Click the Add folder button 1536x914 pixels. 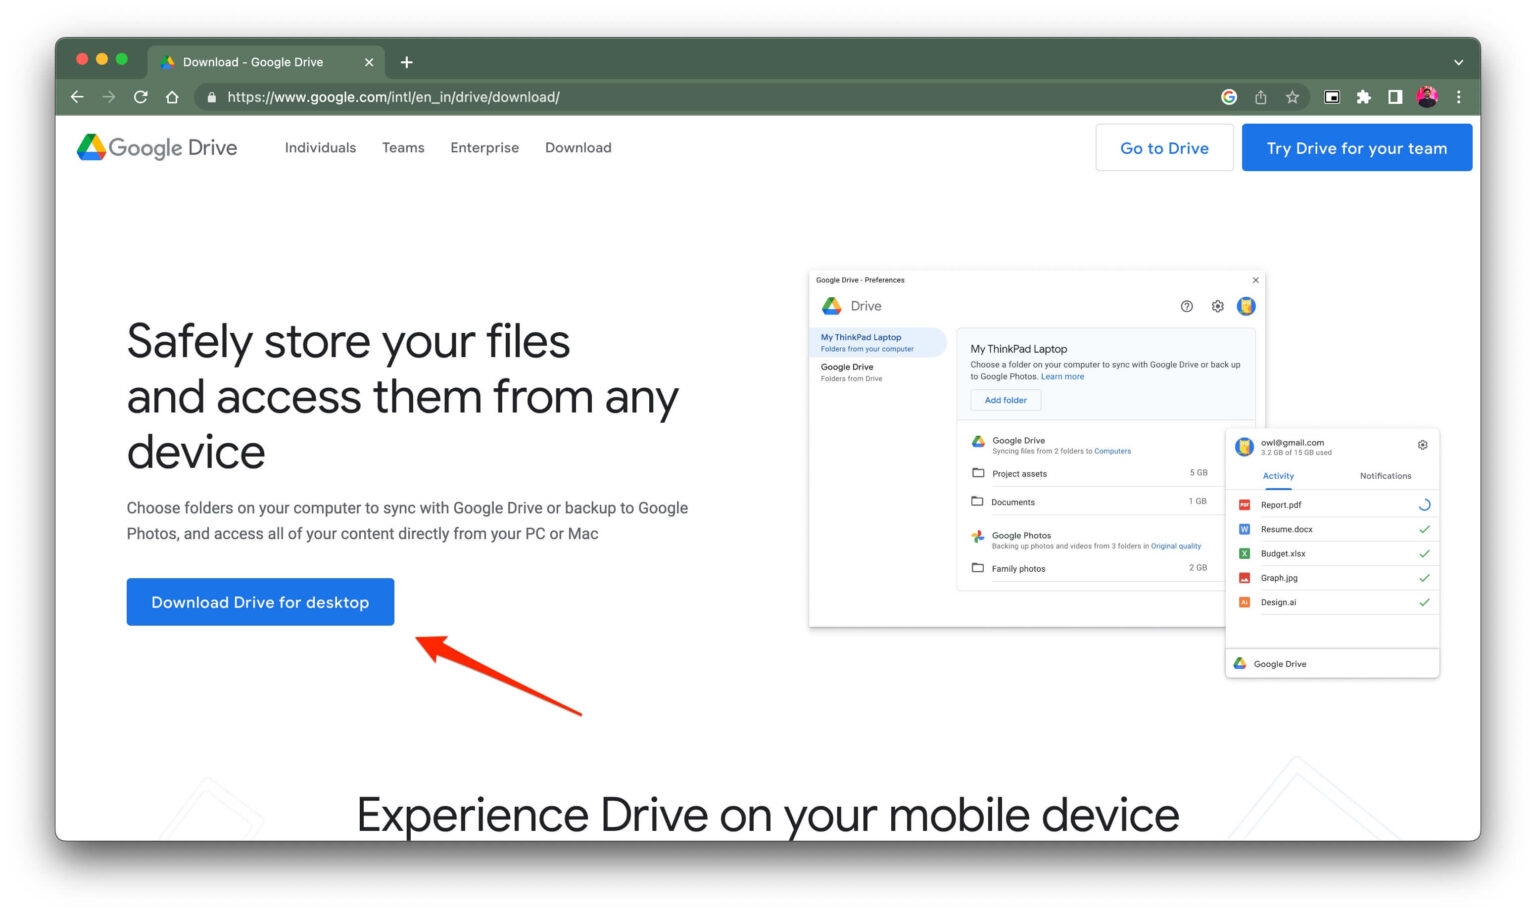pos(1005,399)
